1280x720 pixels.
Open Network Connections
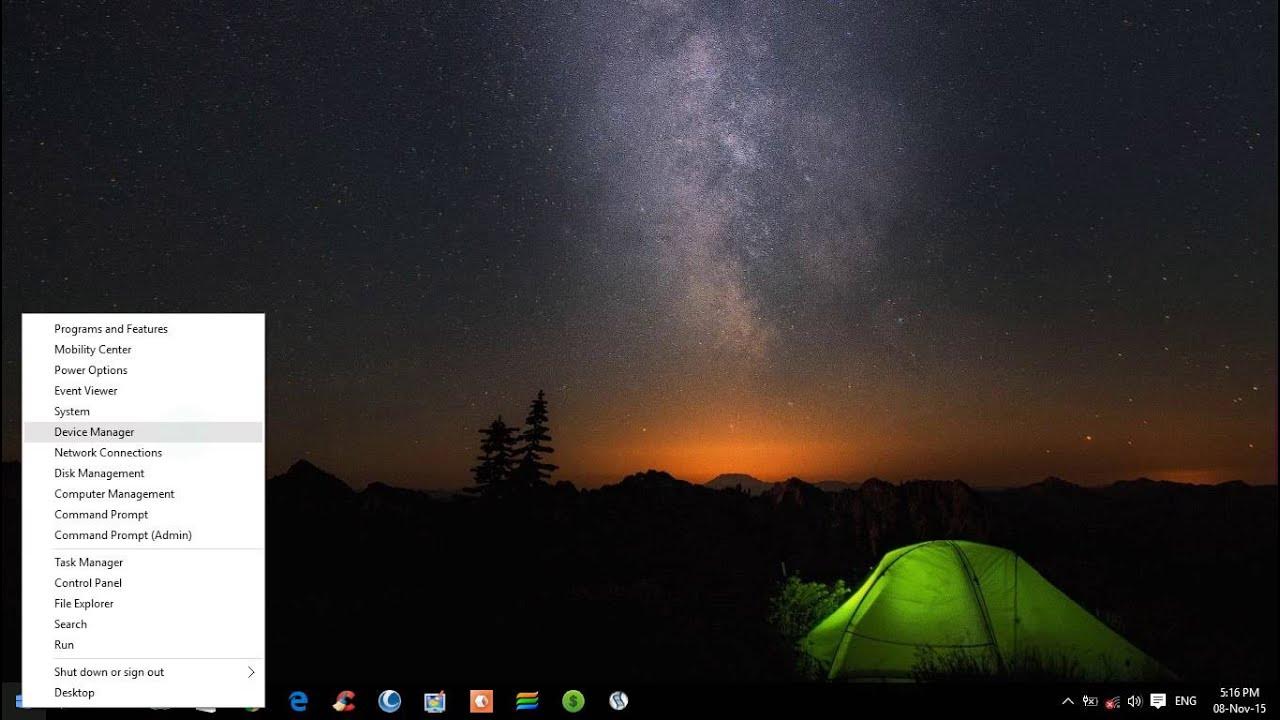(143, 453)
